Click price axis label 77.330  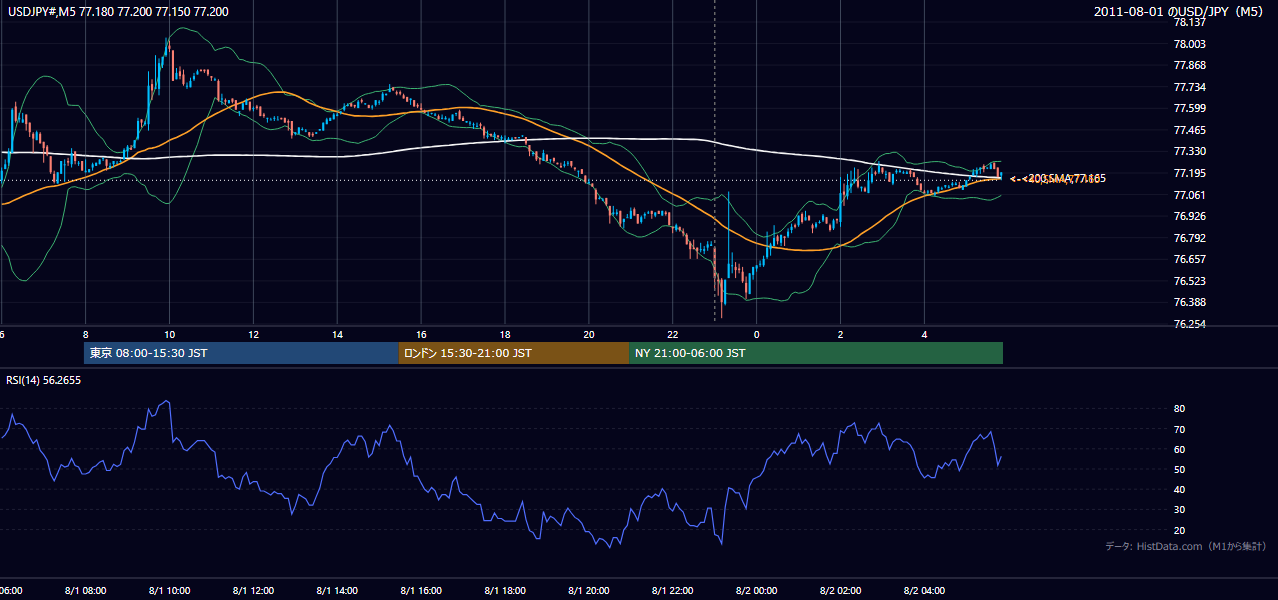point(1190,151)
